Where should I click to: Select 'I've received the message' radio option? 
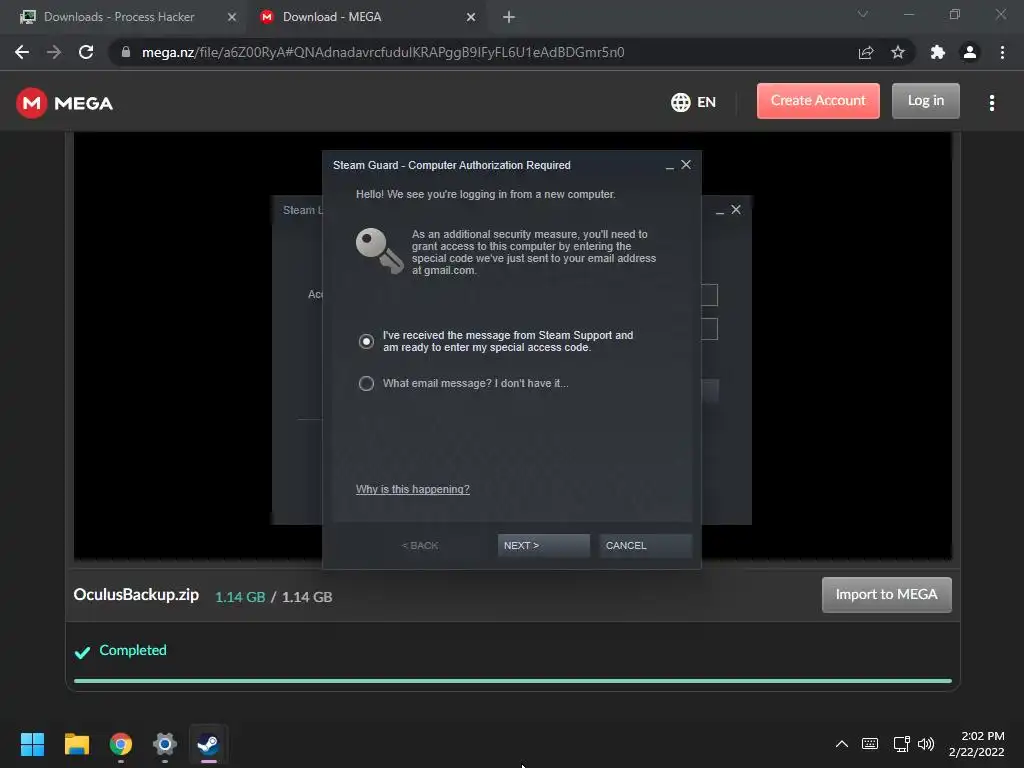[366, 342]
